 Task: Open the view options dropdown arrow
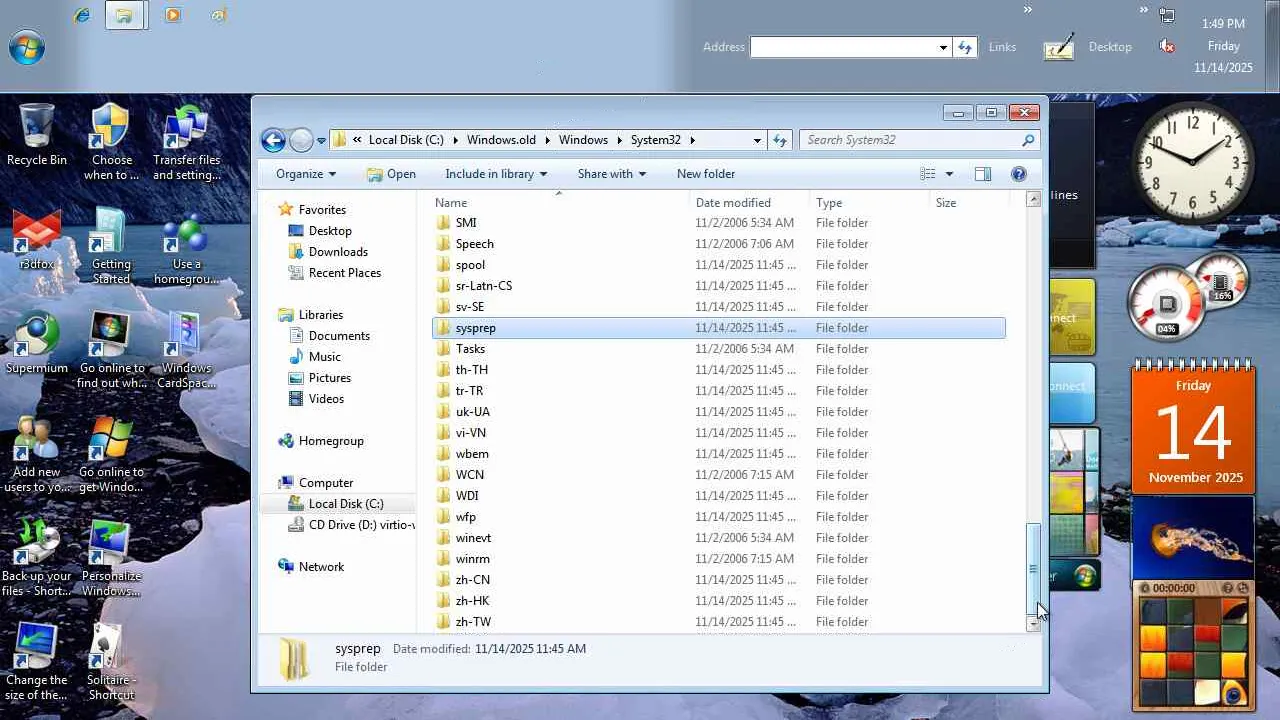(x=949, y=174)
